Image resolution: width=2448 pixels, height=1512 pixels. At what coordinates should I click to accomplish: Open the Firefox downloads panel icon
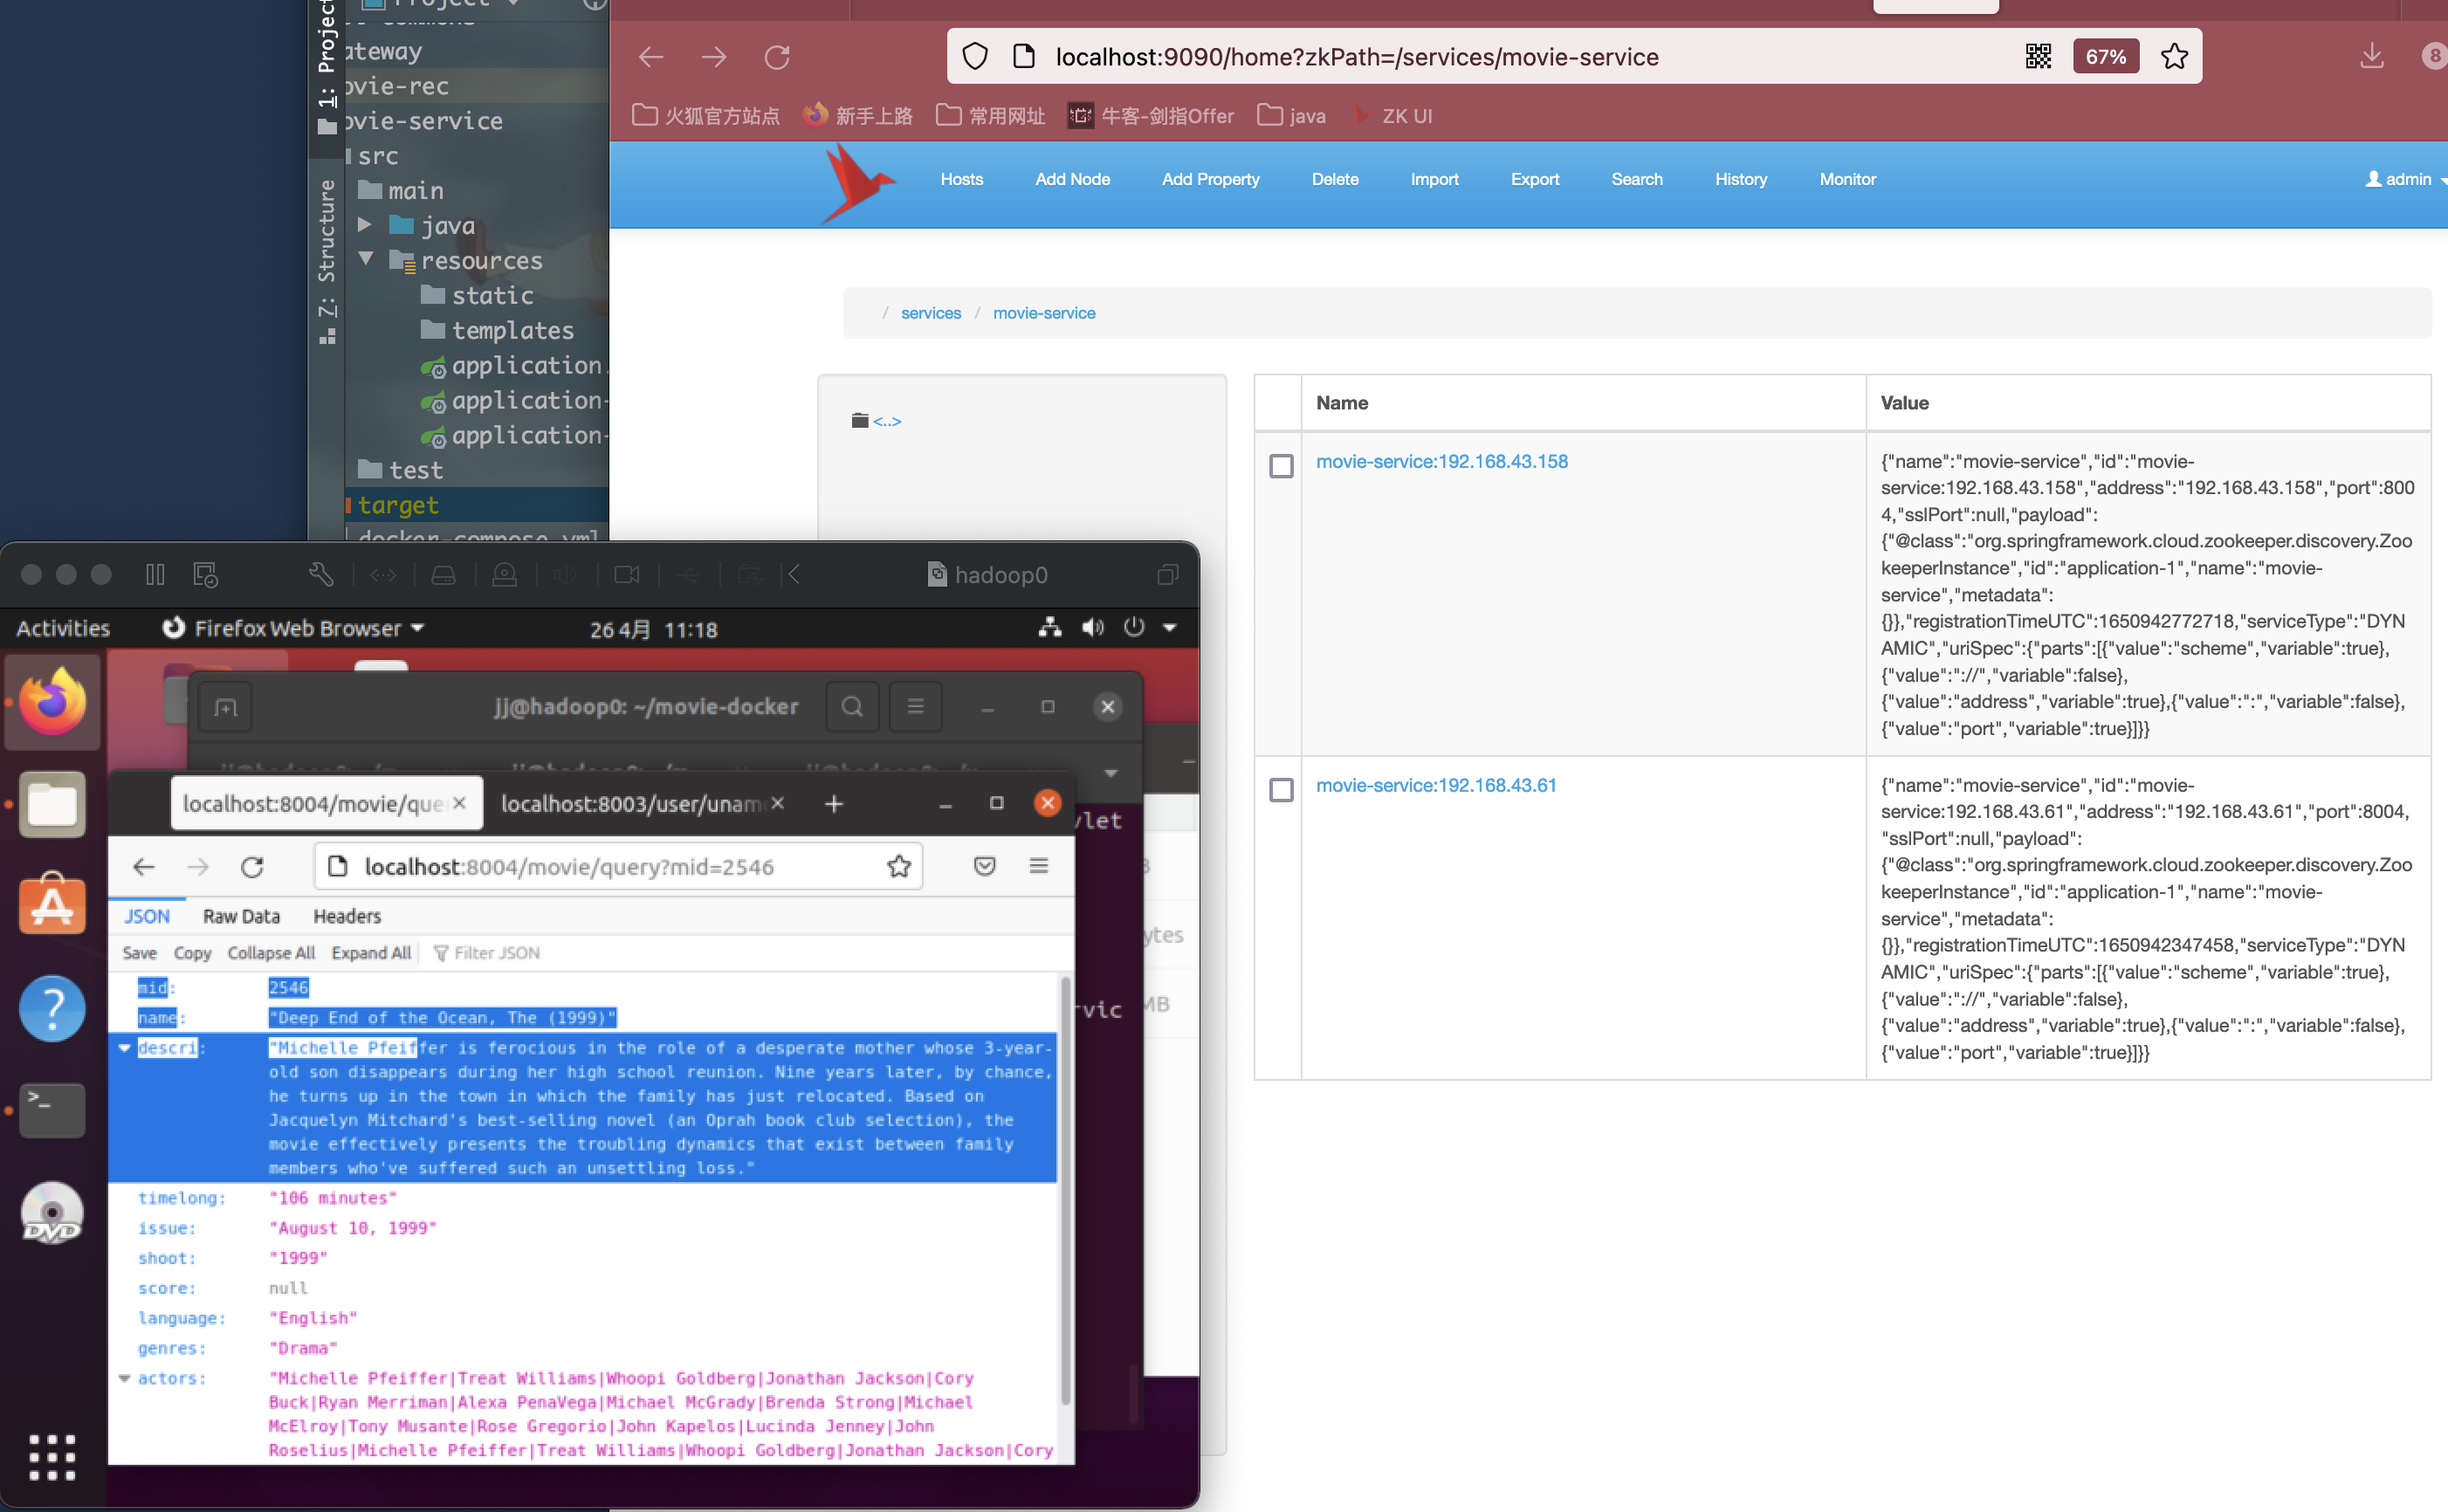pos(2372,57)
